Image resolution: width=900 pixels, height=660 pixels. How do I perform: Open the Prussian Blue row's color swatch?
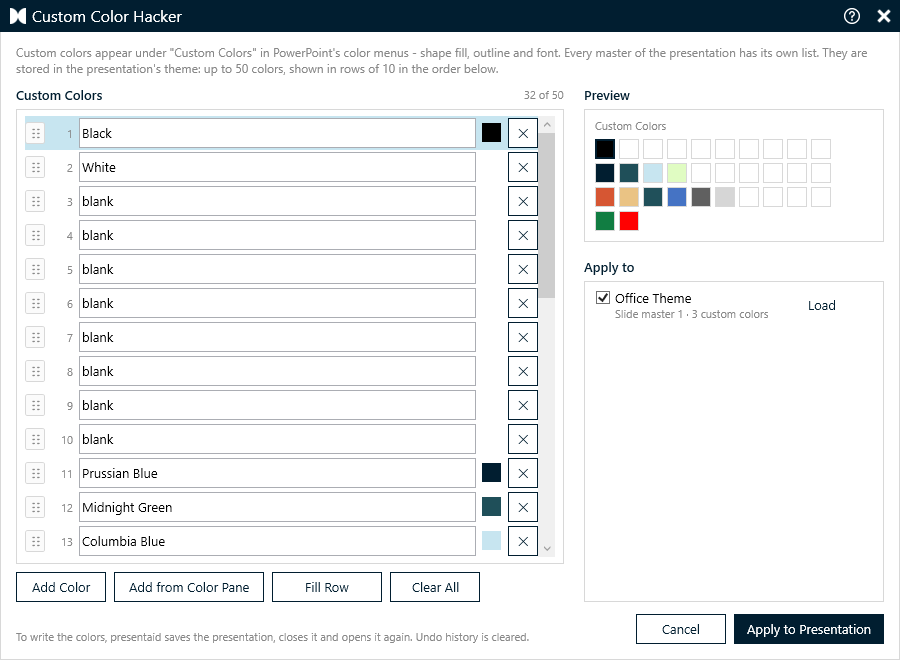coord(491,473)
